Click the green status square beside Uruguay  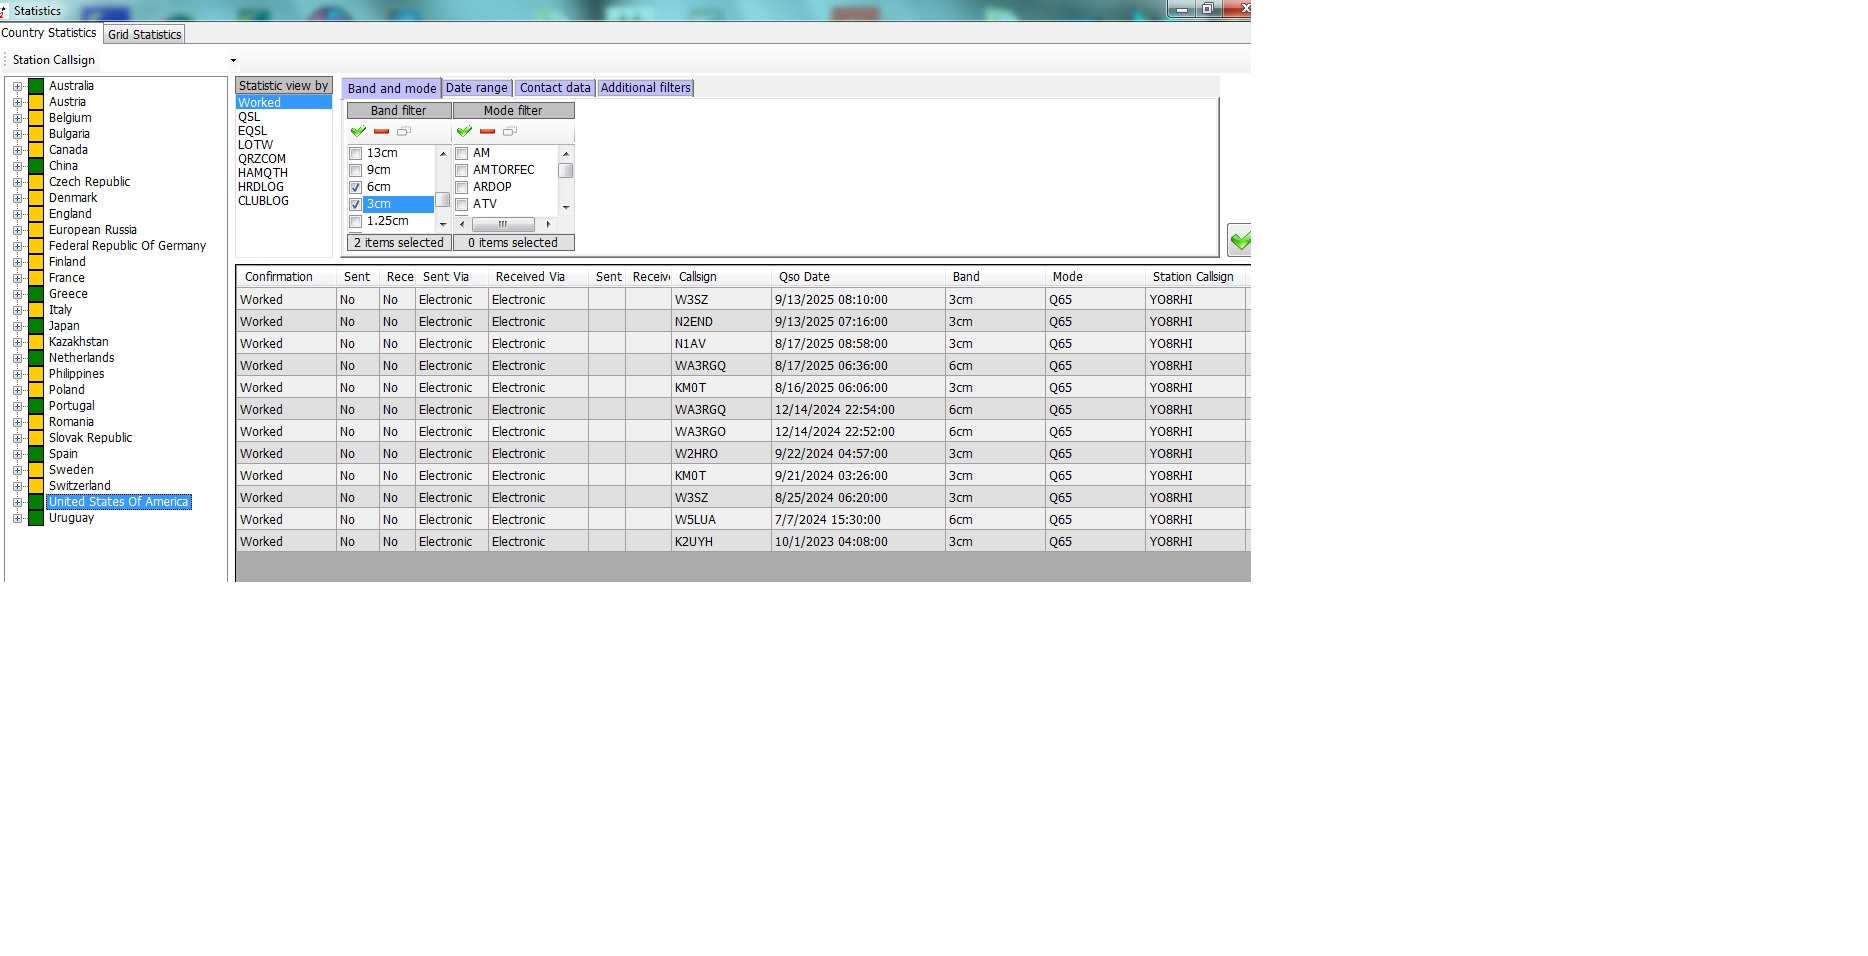coord(36,518)
